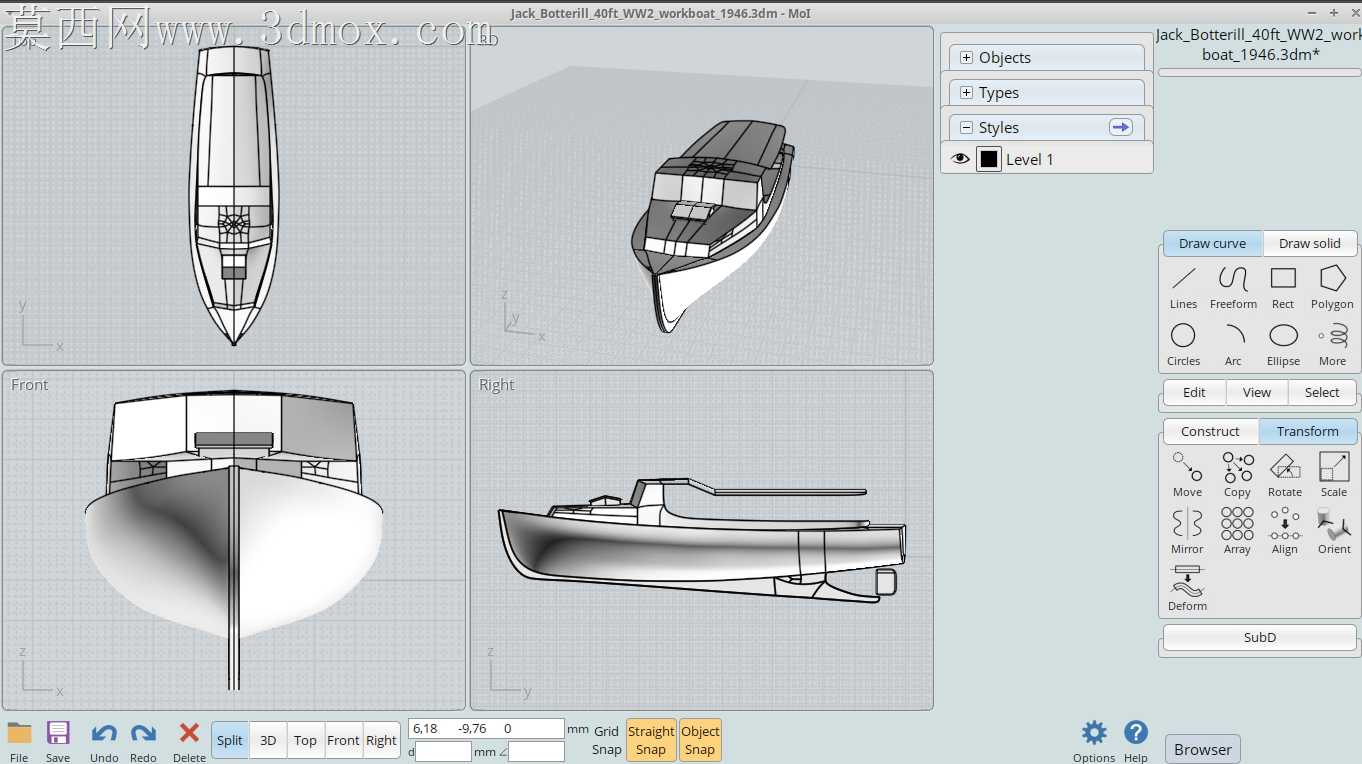Toggle Object Snap off
Image resolution: width=1362 pixels, height=764 pixels.
tap(700, 740)
